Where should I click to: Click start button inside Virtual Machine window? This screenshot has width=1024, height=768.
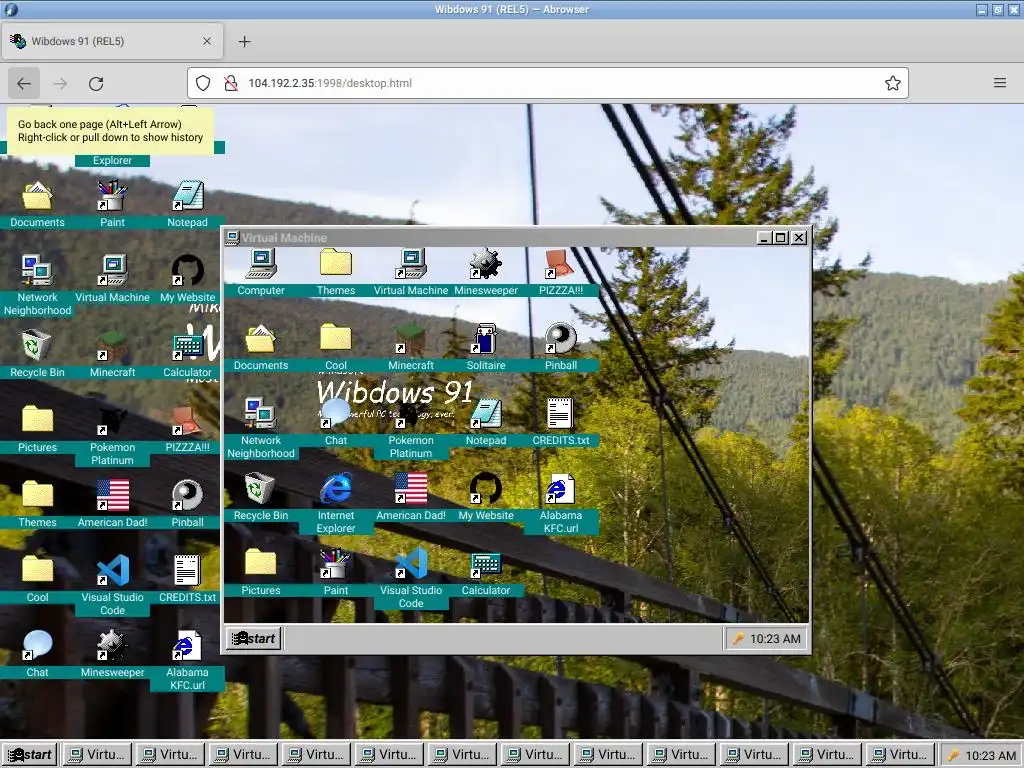point(253,638)
